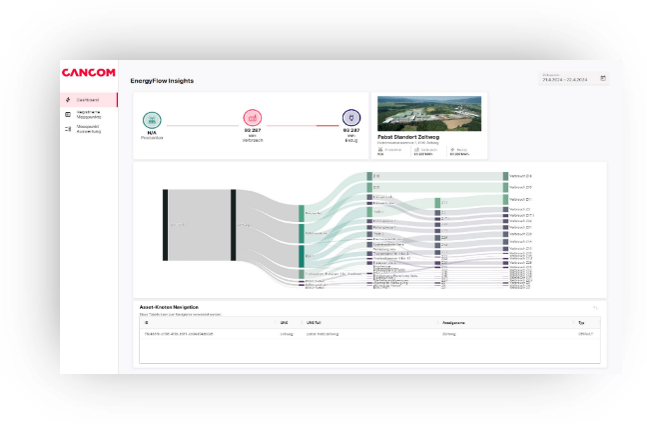Click the lightning bolt Dashboard icon
647x424 pixels.
67,100
